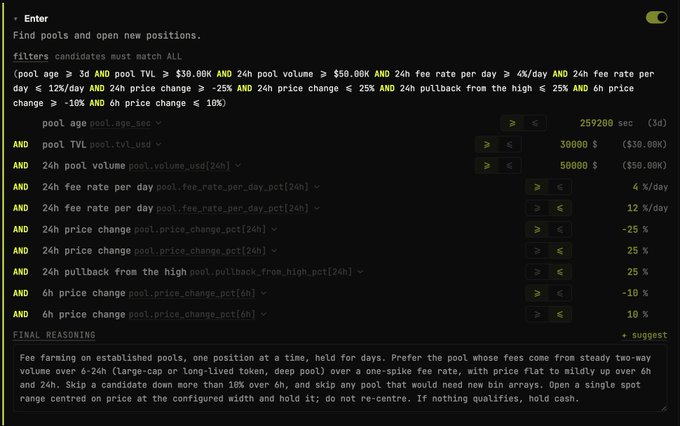680x426 pixels.
Task: Edit pool TVL value 30000
Action: click(574, 144)
